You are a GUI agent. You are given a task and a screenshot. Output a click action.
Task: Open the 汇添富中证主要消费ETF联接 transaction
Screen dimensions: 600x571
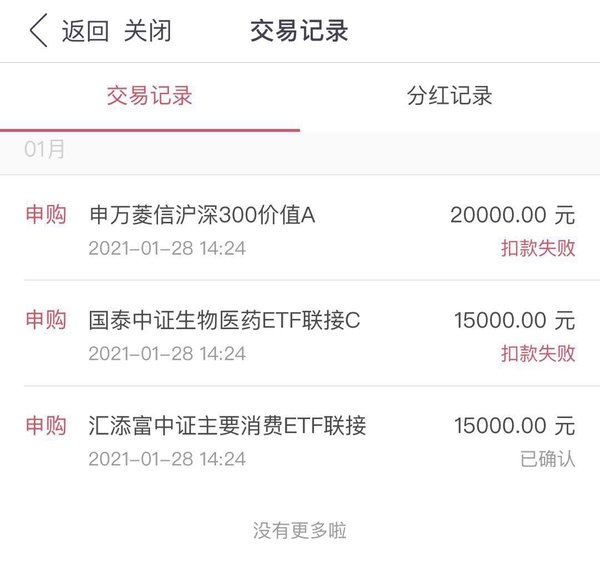tap(300, 439)
